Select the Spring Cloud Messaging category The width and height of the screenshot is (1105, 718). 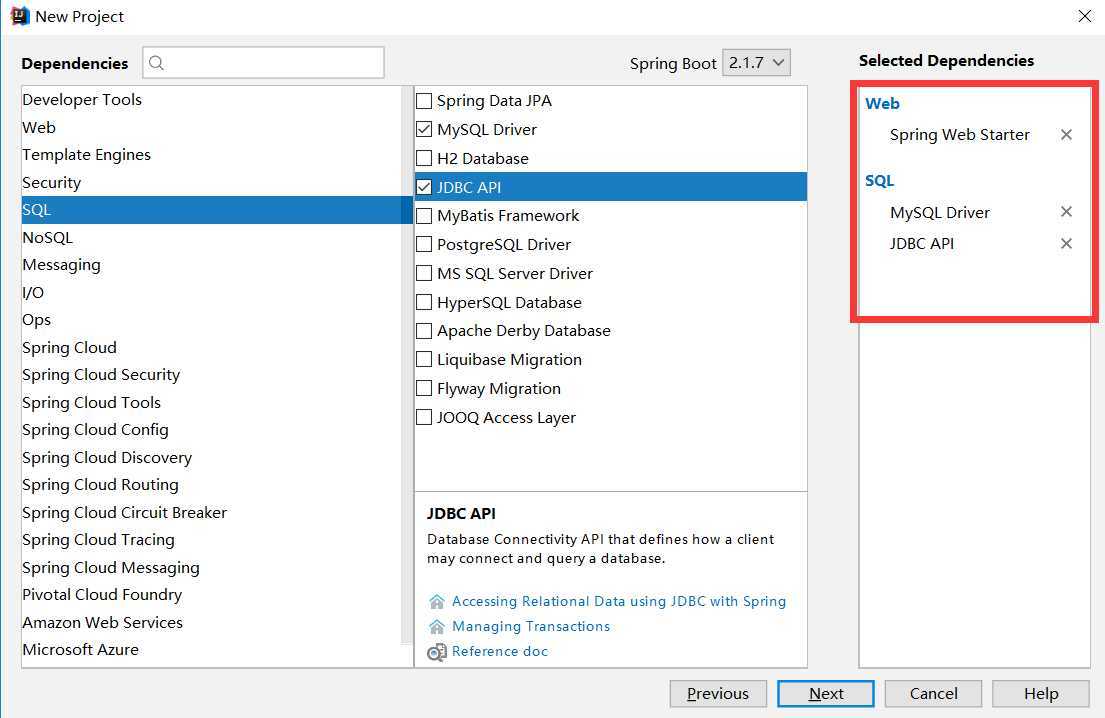(211, 567)
